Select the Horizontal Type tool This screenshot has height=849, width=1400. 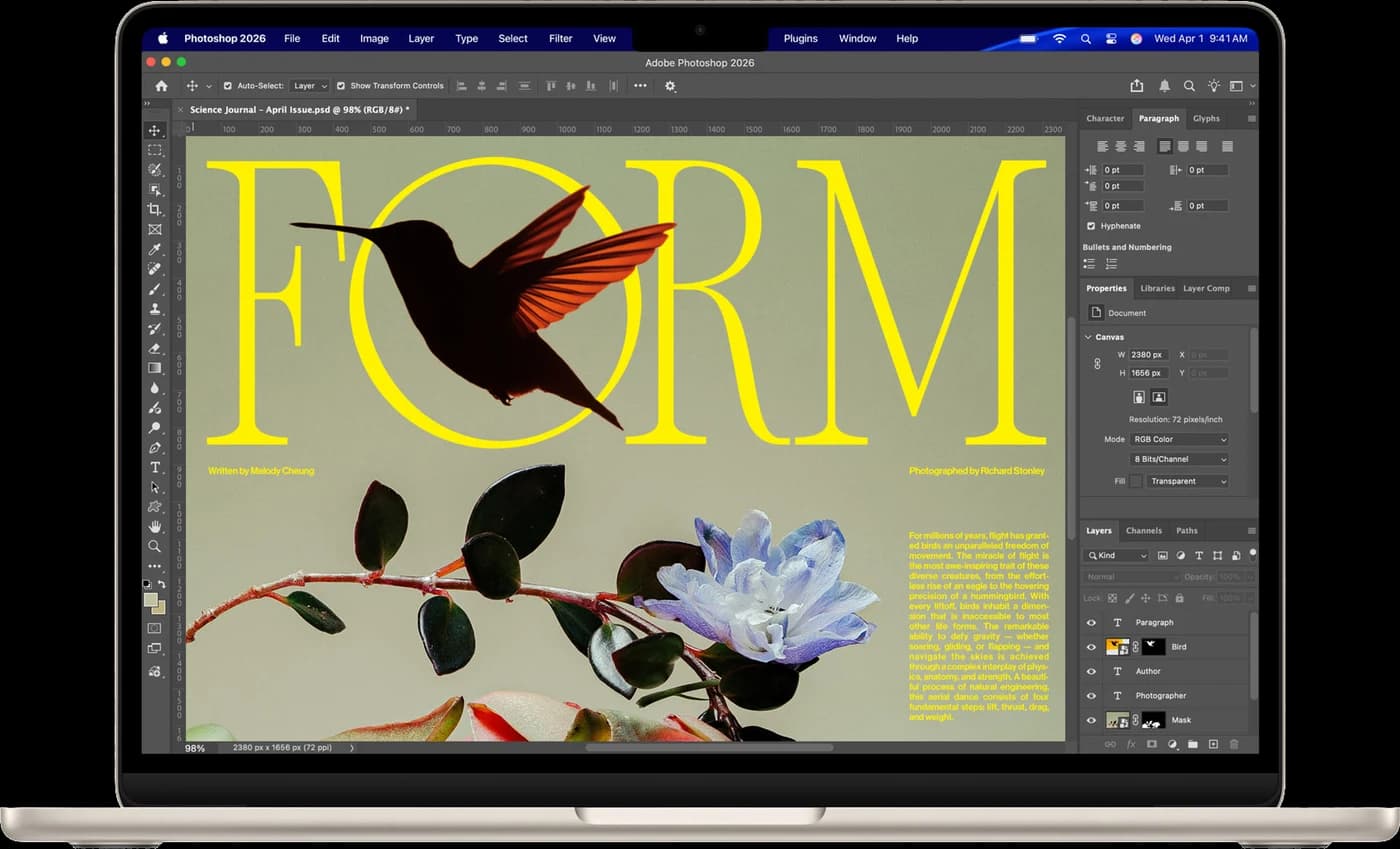coord(154,467)
